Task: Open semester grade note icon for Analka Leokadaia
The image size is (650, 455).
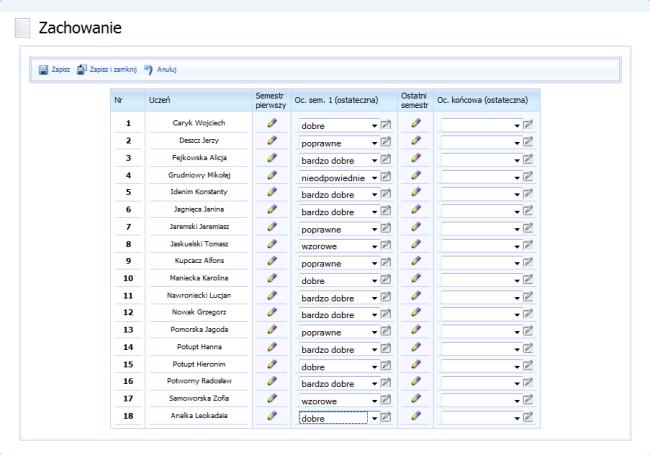Action: click(386, 417)
